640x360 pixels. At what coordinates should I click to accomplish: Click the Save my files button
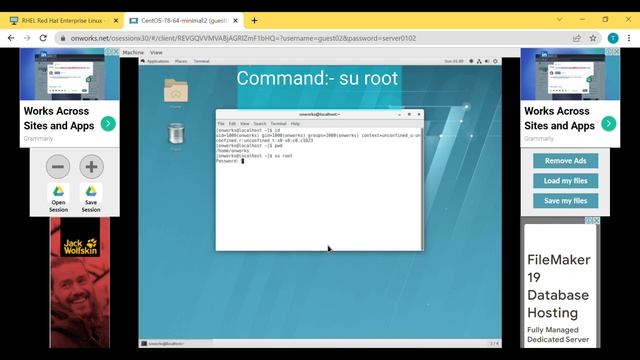coord(565,201)
